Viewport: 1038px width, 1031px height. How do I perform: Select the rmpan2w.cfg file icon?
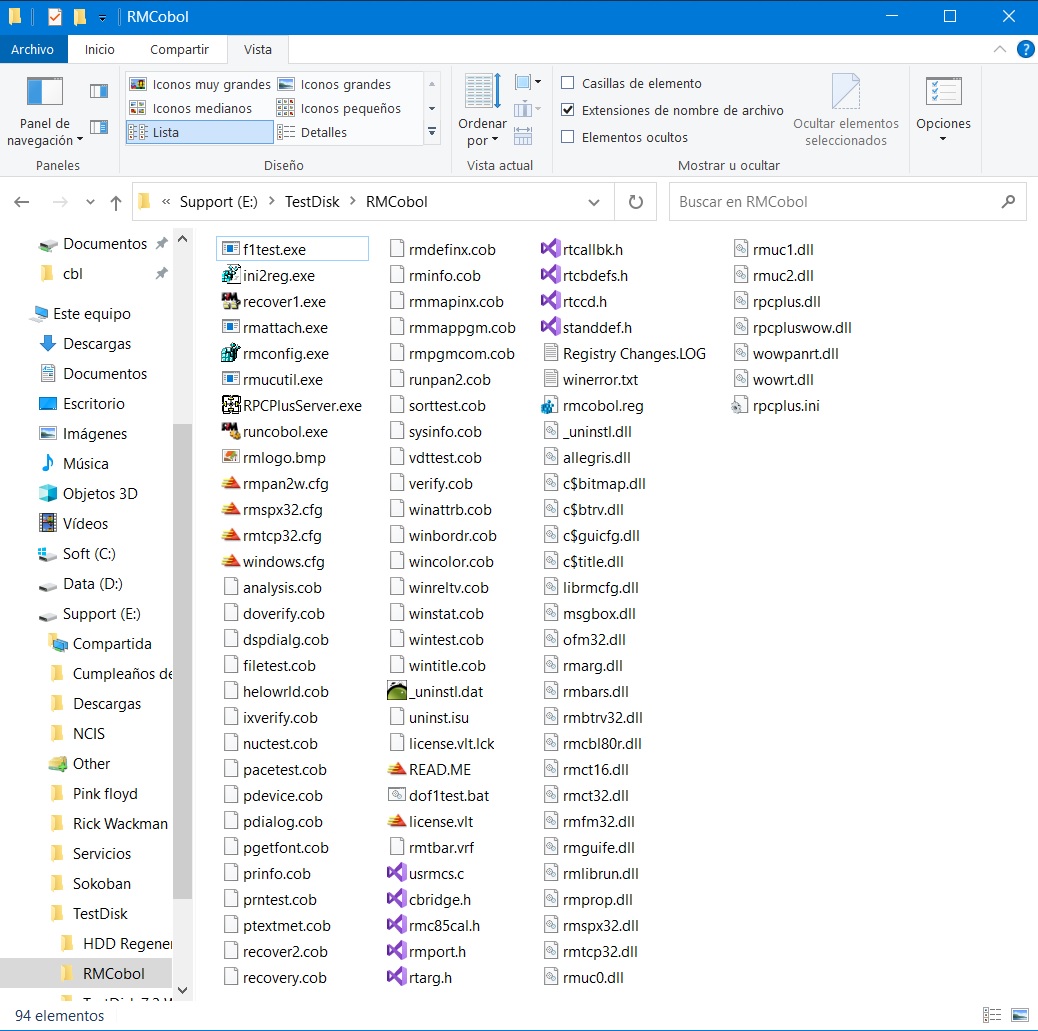click(x=230, y=483)
